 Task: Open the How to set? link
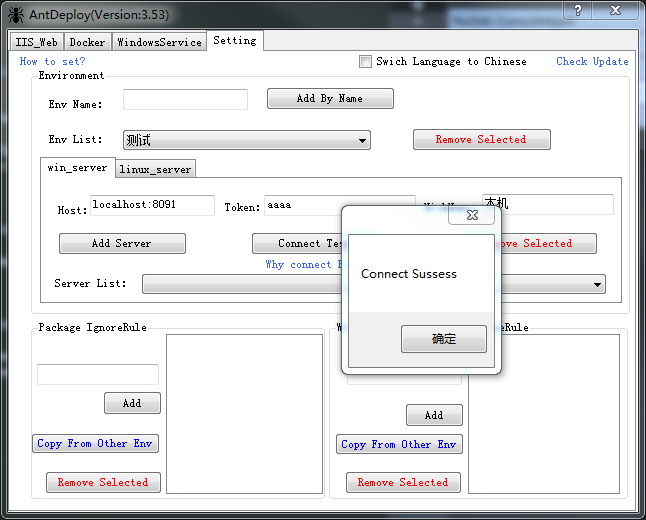pyautogui.click(x=52, y=61)
